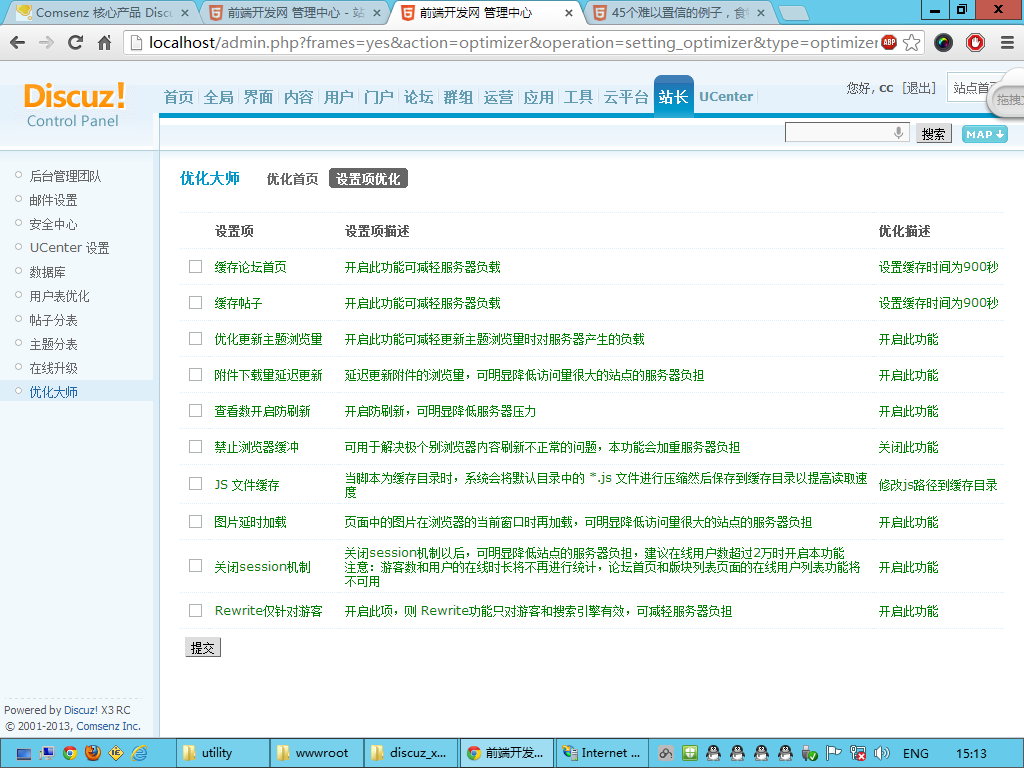The width and height of the screenshot is (1024, 768).
Task: Check the 查看数开启防刷新 checkbox
Action: coord(195,410)
